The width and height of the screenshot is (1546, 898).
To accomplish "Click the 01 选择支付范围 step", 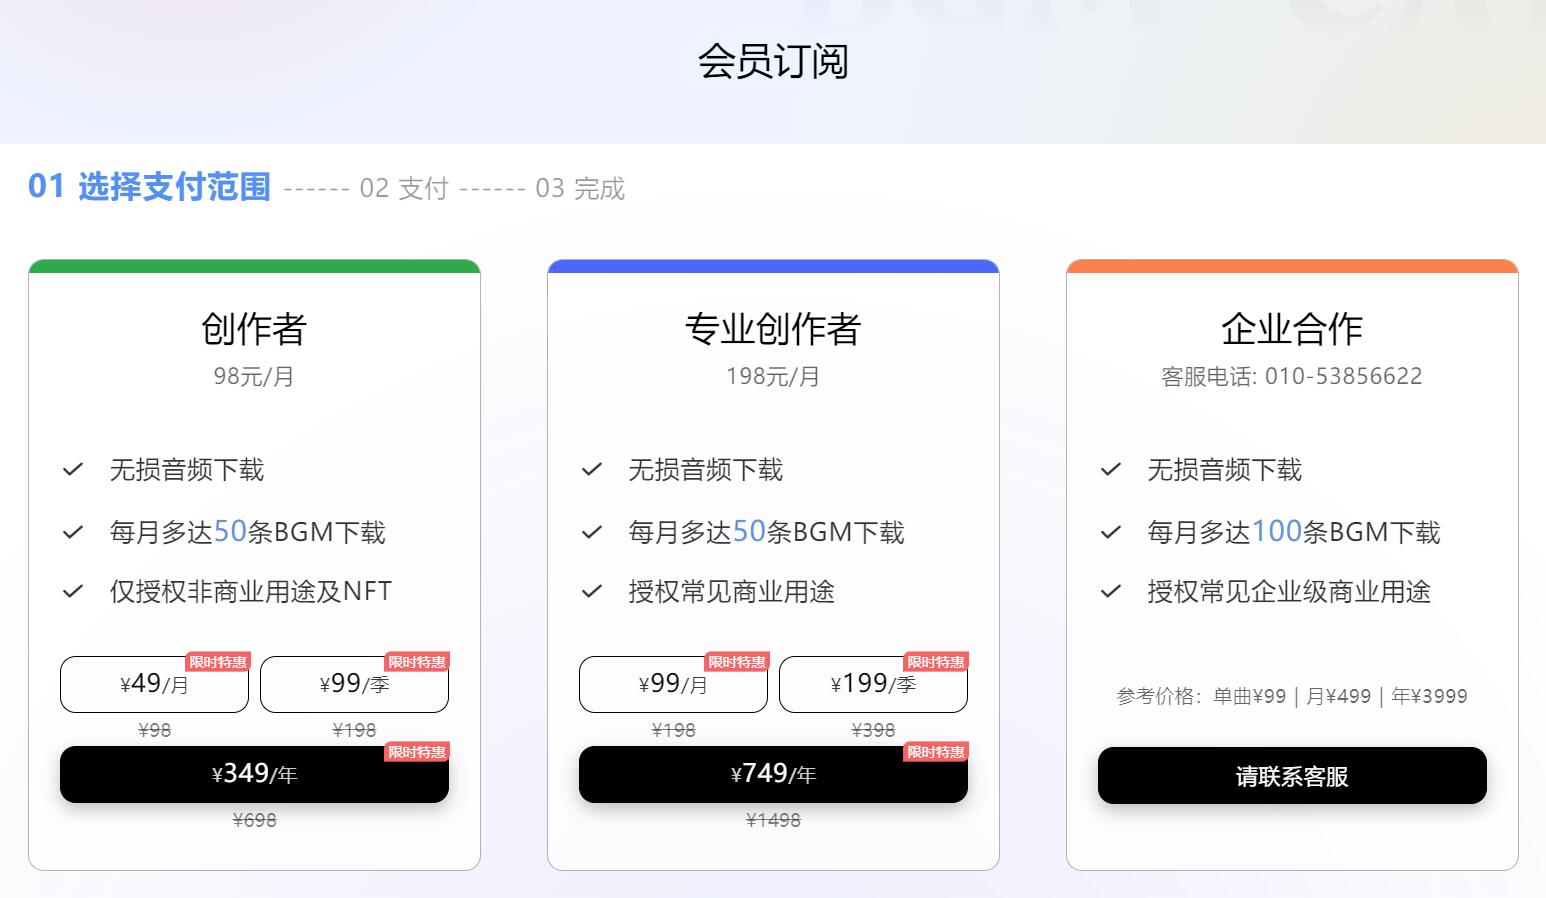I will 149,187.
